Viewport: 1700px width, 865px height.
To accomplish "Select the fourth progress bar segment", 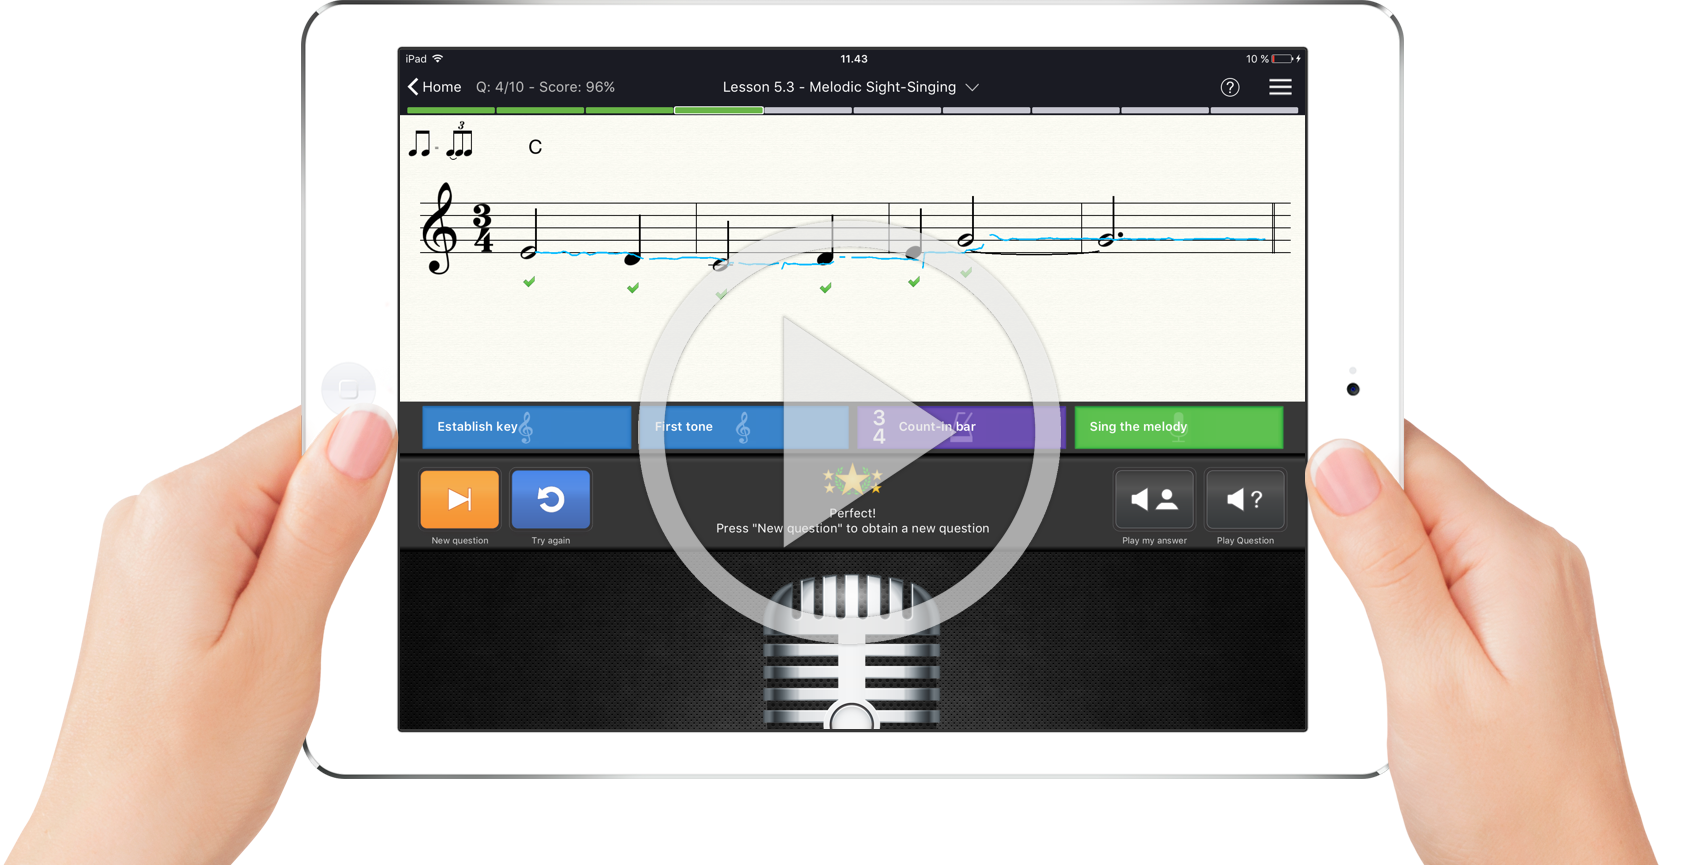I will (x=719, y=110).
